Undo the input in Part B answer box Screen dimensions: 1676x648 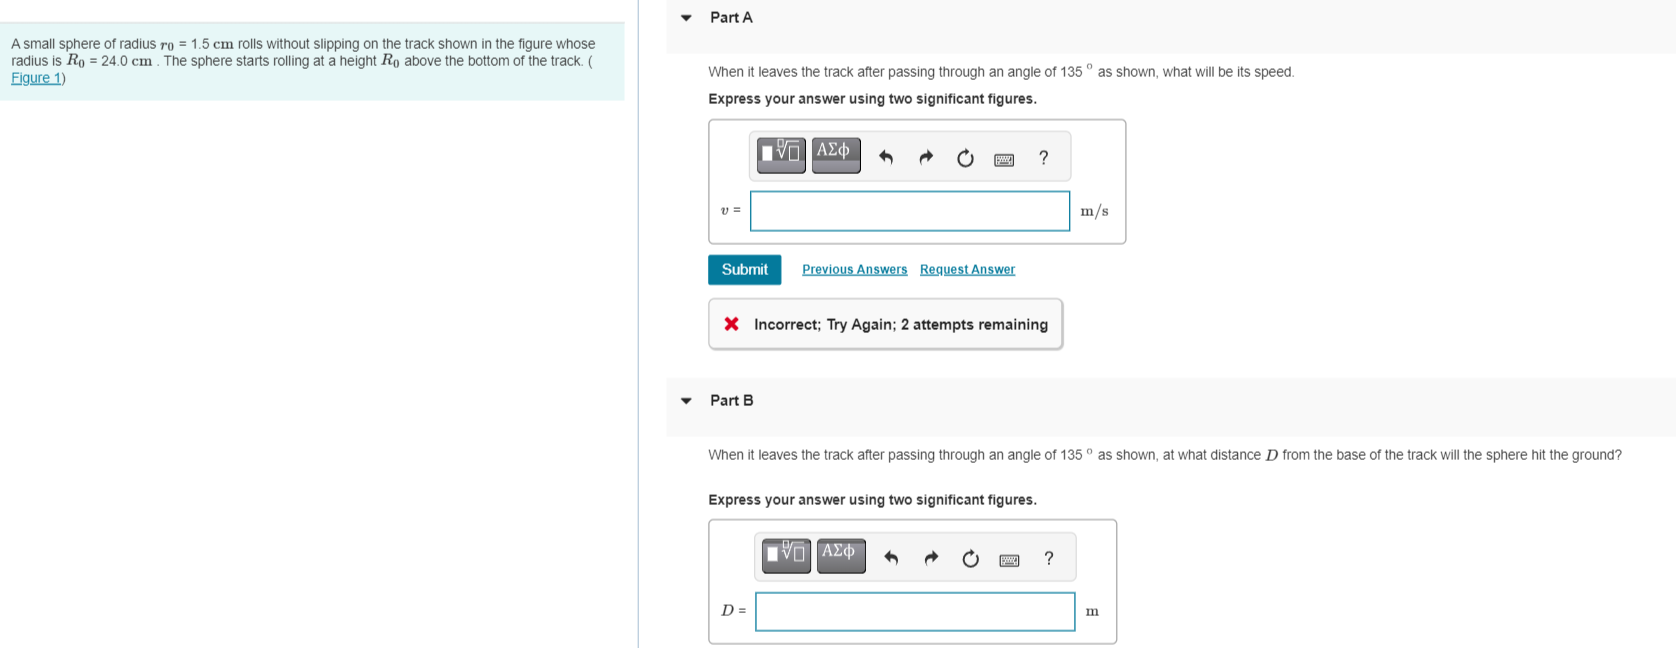[x=893, y=558]
